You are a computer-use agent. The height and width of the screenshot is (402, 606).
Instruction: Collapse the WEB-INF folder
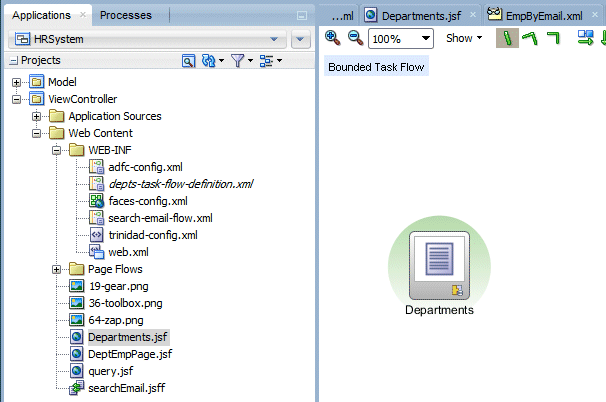tap(56, 150)
